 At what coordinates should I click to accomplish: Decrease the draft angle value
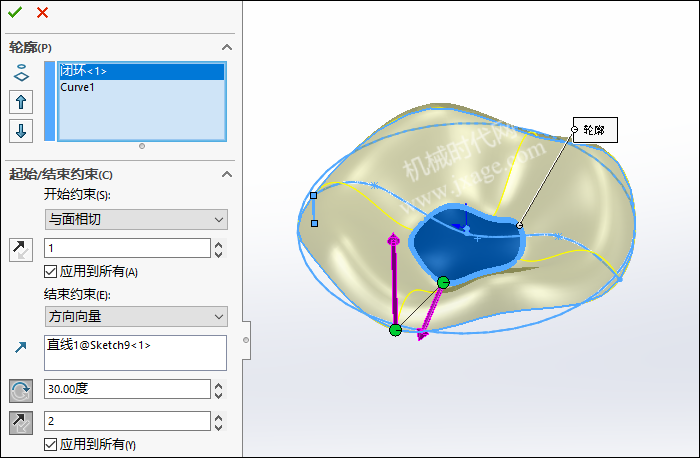(x=218, y=395)
